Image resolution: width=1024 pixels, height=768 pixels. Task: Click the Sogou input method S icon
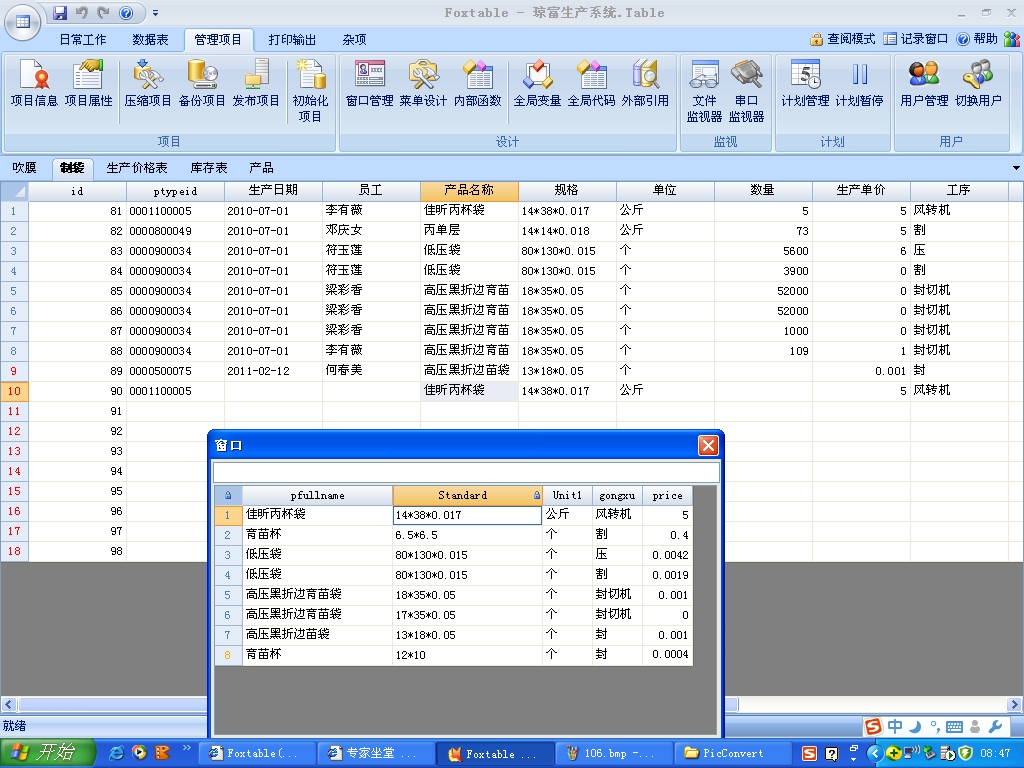(x=872, y=726)
